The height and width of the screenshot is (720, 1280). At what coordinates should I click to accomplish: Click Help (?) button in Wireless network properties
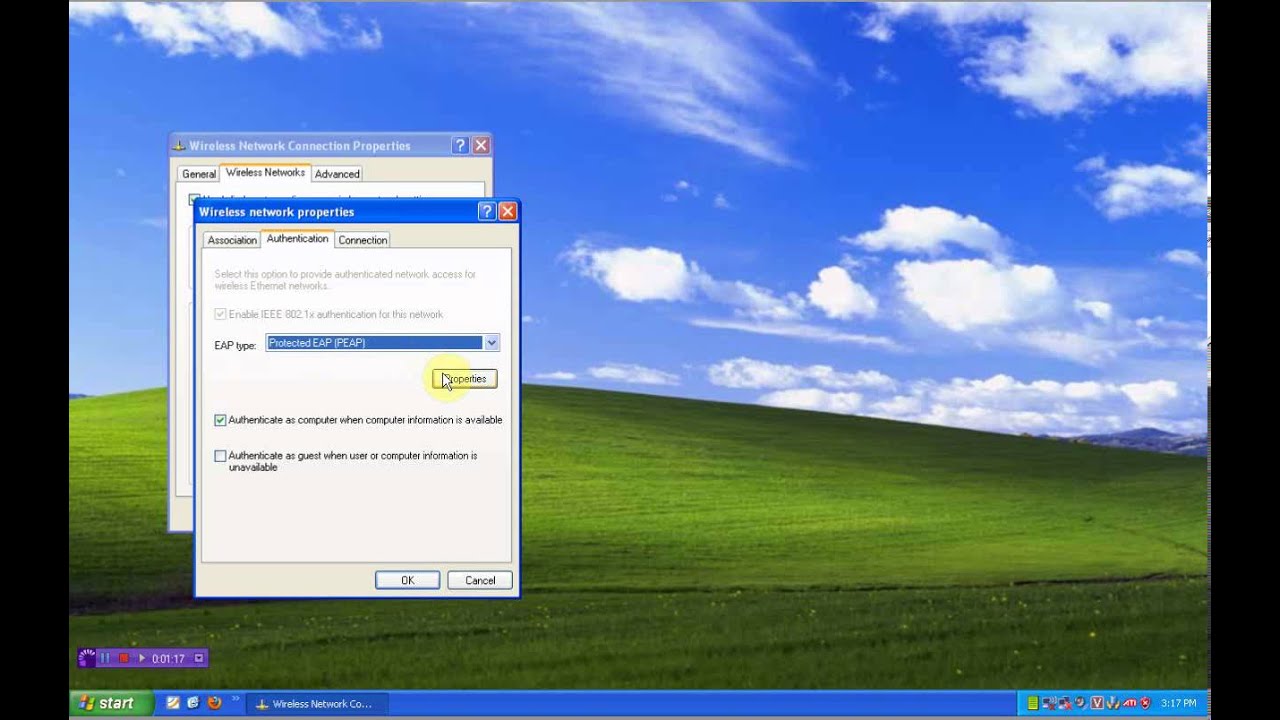click(487, 211)
